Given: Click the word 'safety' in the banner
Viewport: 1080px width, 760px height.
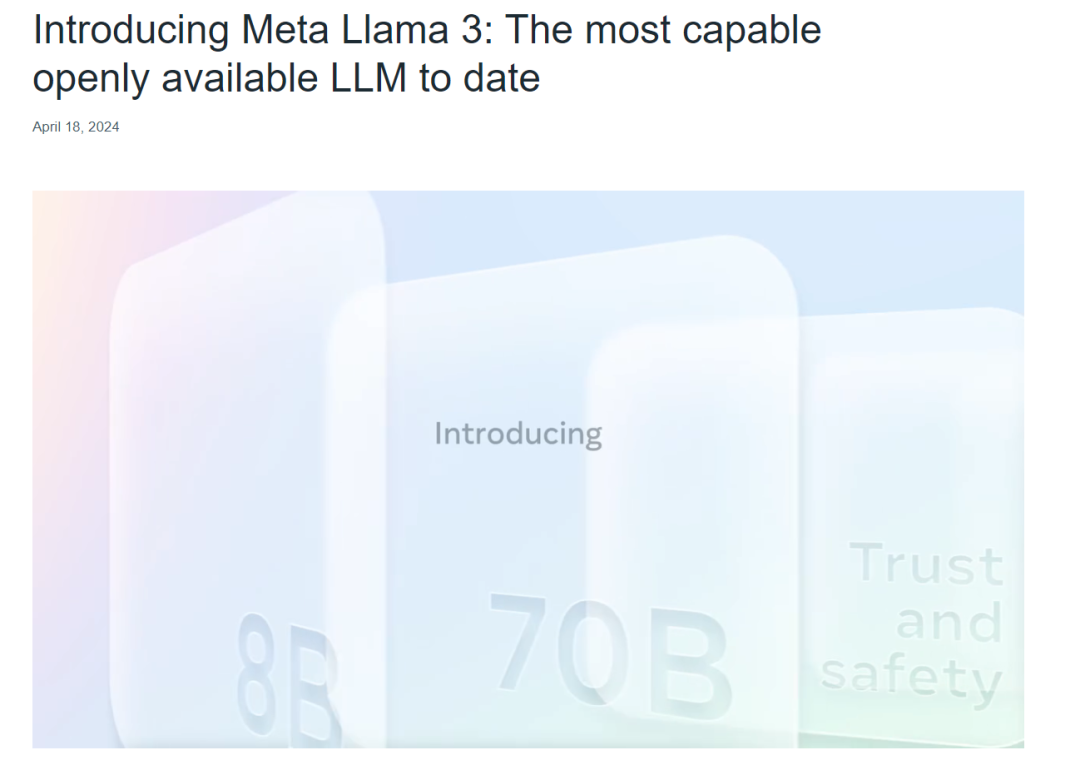Looking at the screenshot, I should coord(911,679).
